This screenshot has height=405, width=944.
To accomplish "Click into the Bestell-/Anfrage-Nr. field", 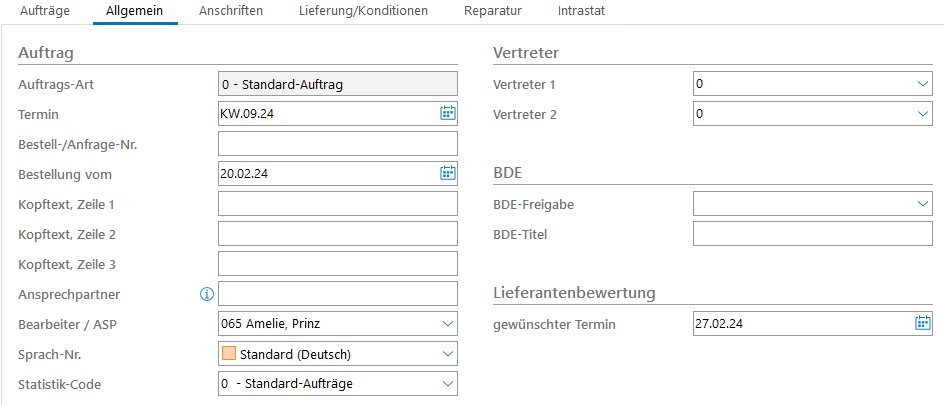I will [x=337, y=144].
